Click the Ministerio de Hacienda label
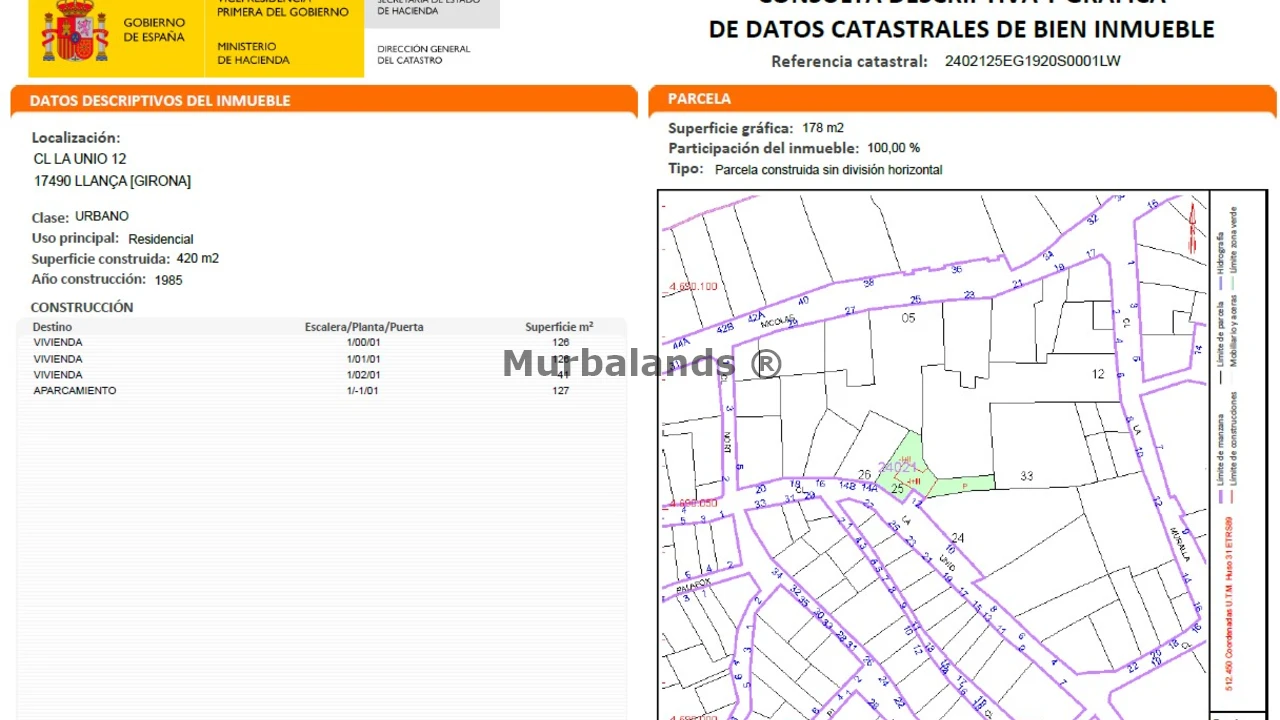 253,53
